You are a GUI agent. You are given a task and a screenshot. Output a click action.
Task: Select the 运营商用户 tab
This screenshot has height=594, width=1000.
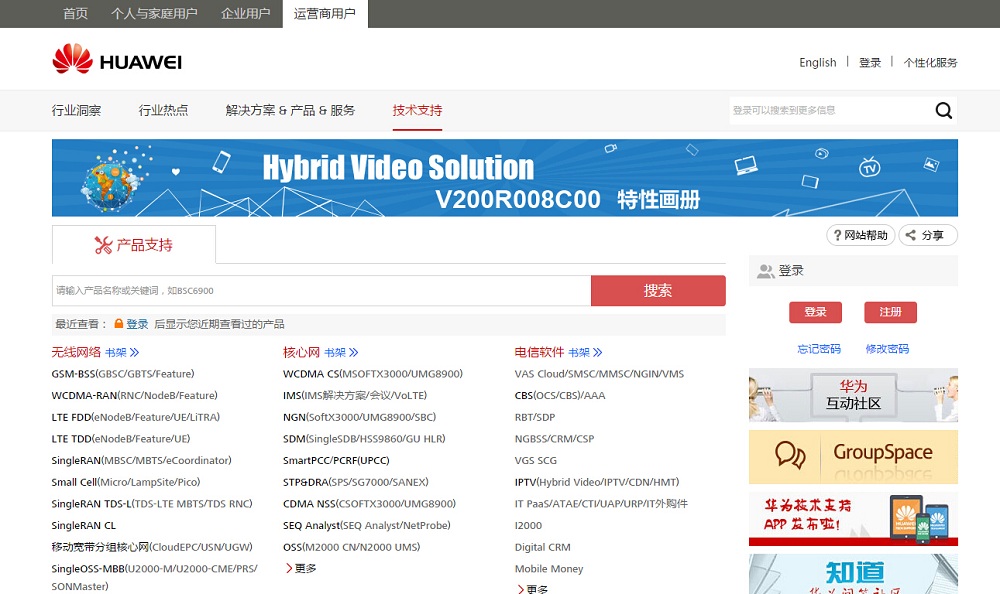pos(325,13)
